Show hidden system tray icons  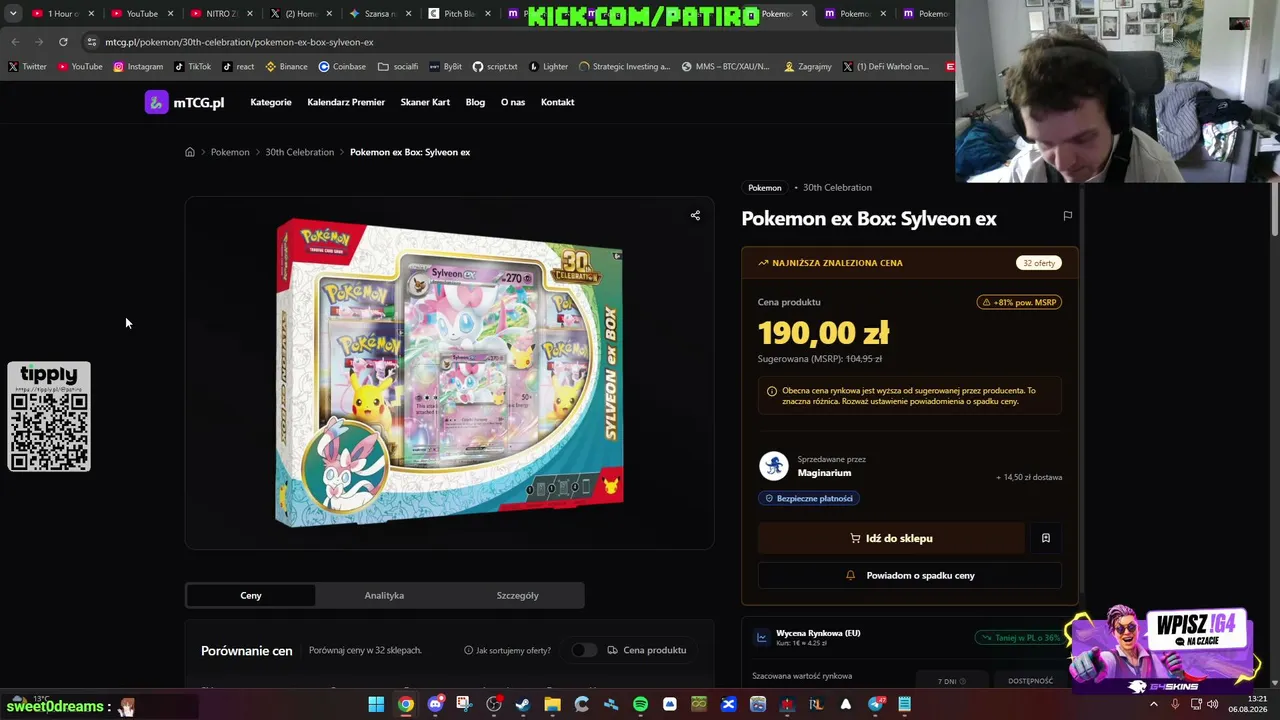tap(1153, 705)
